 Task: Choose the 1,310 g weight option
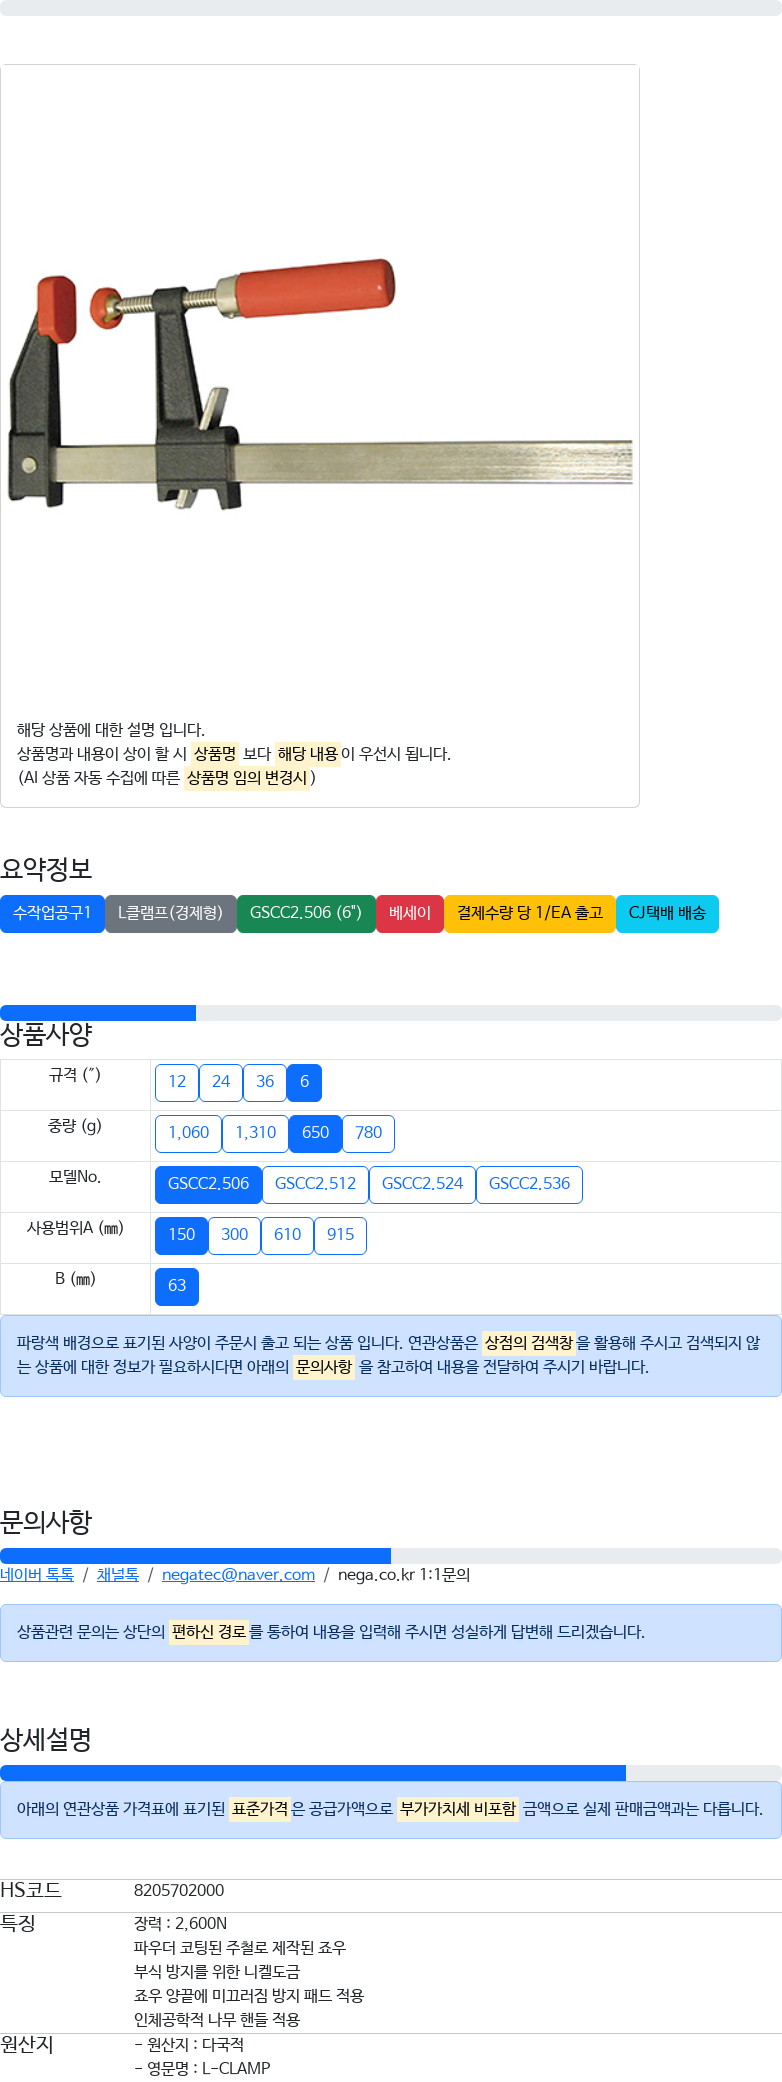(255, 1133)
